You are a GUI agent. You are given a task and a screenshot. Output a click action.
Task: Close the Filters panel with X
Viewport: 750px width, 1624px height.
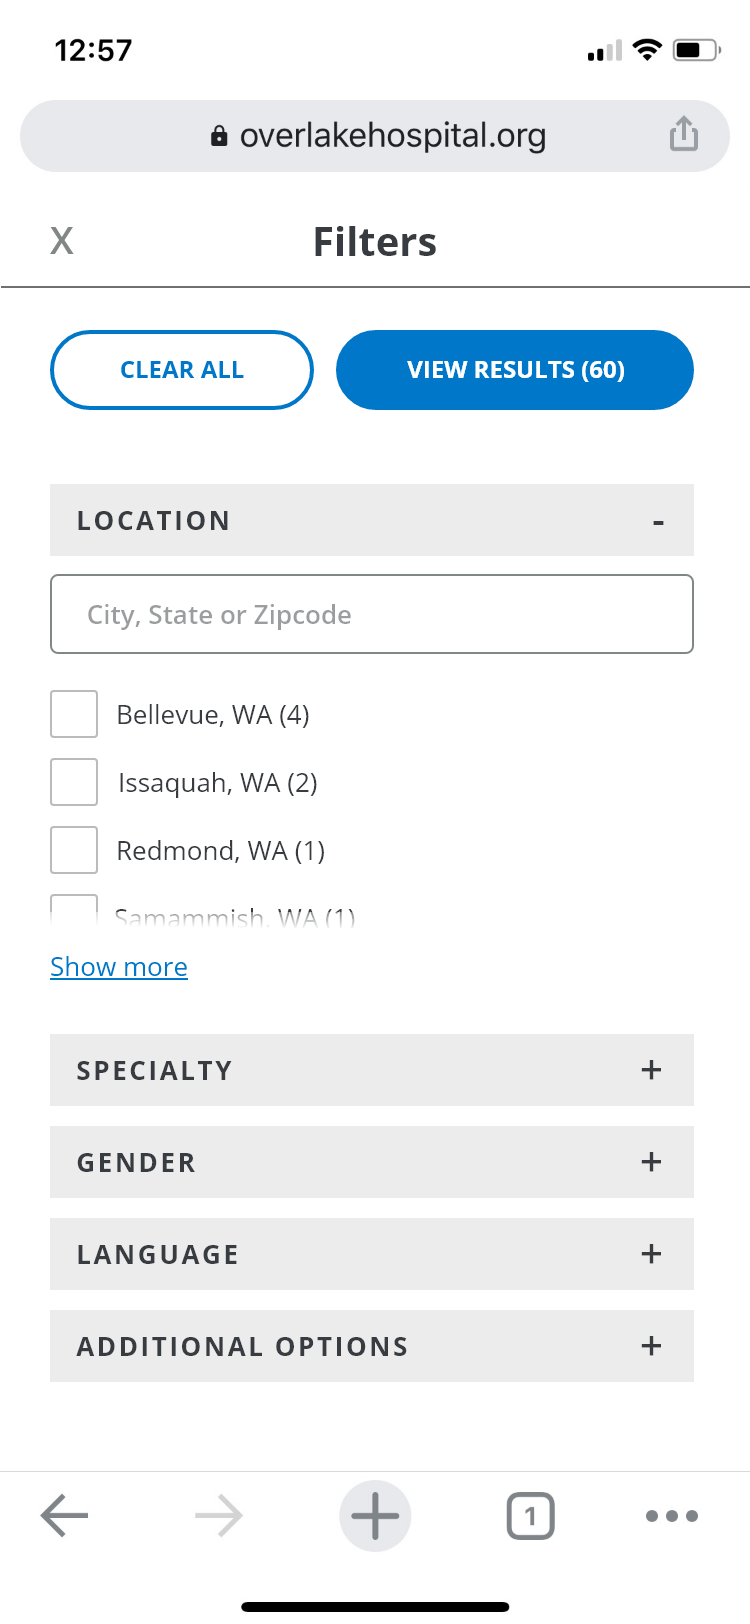click(x=62, y=241)
